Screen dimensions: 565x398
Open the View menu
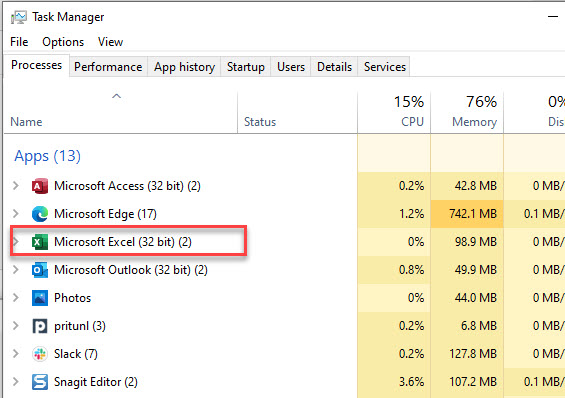tap(110, 42)
